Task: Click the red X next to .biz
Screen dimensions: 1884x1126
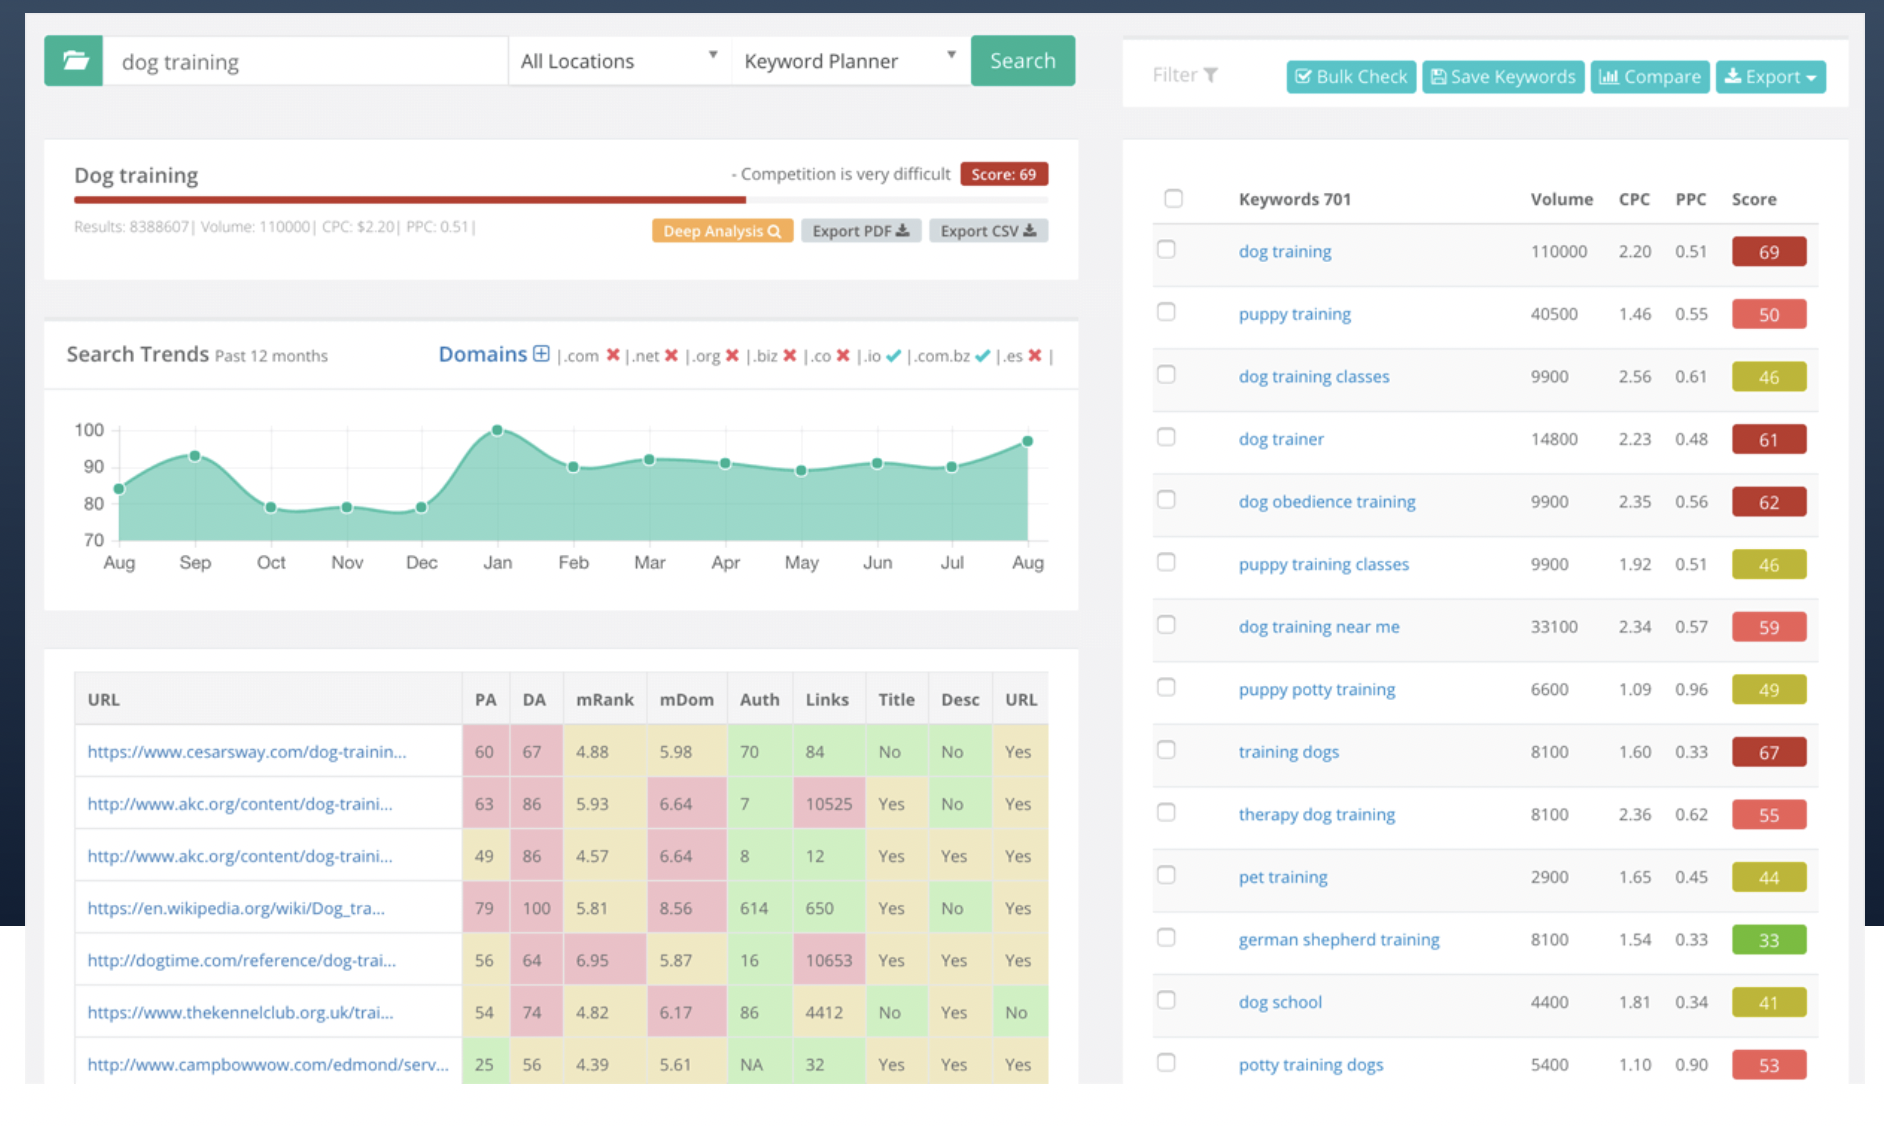Action: [790, 355]
